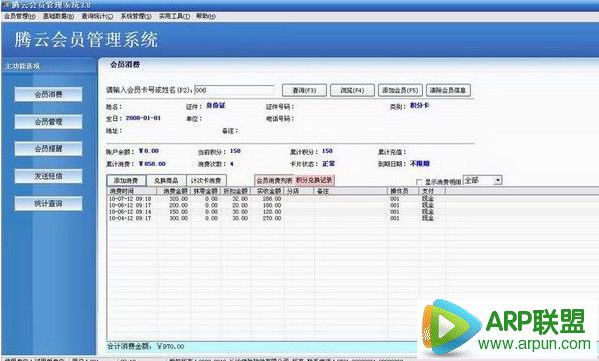Click the 浏览(F4) button
The width and height of the screenshot is (599, 361).
352,90
